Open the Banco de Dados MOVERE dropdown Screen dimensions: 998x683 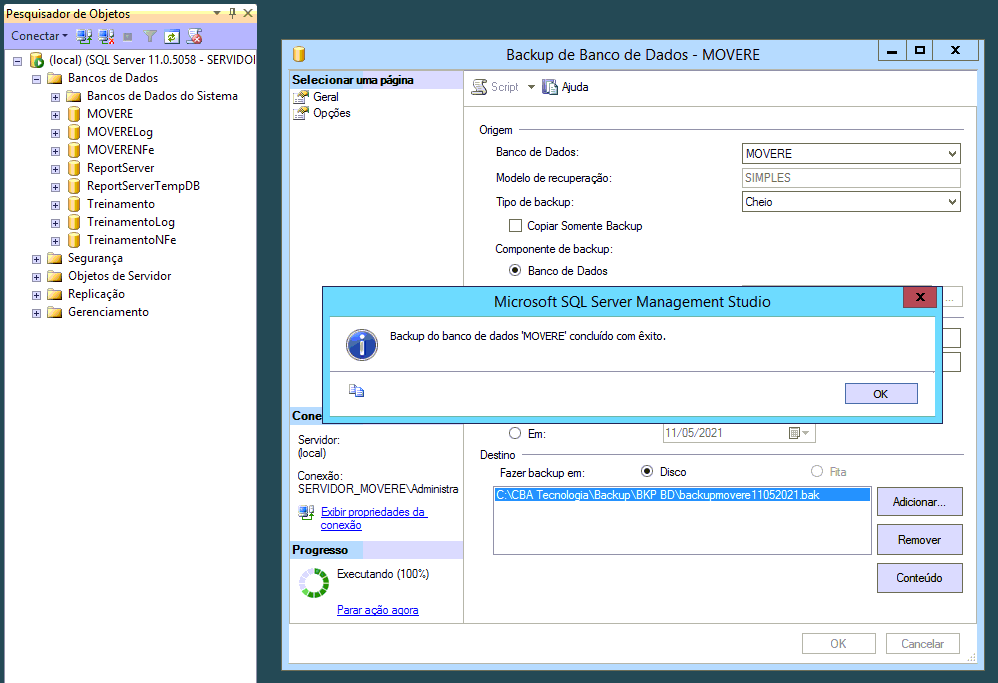[x=952, y=153]
